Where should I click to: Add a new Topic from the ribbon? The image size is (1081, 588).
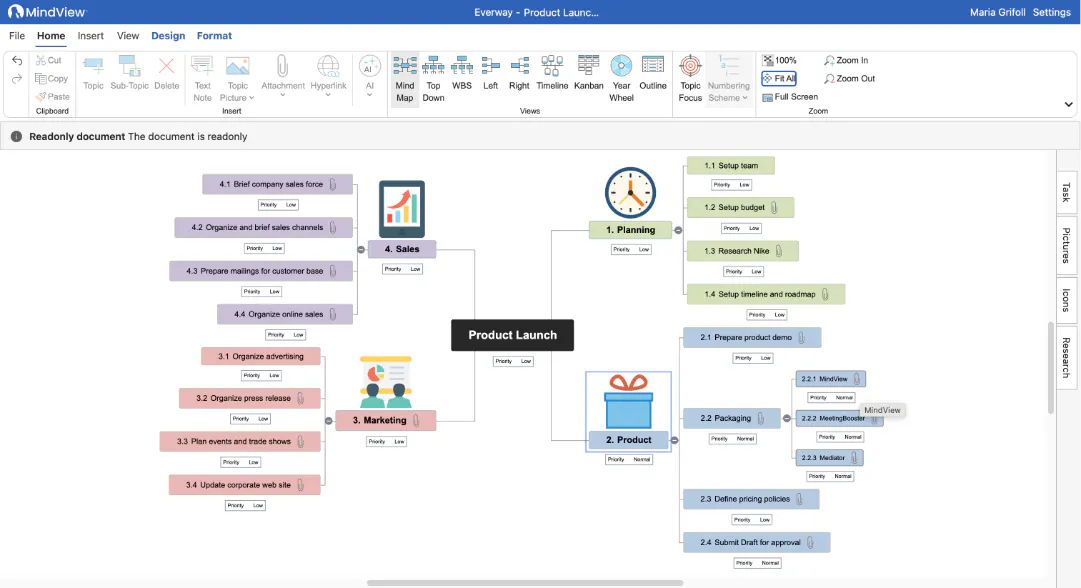click(x=93, y=73)
